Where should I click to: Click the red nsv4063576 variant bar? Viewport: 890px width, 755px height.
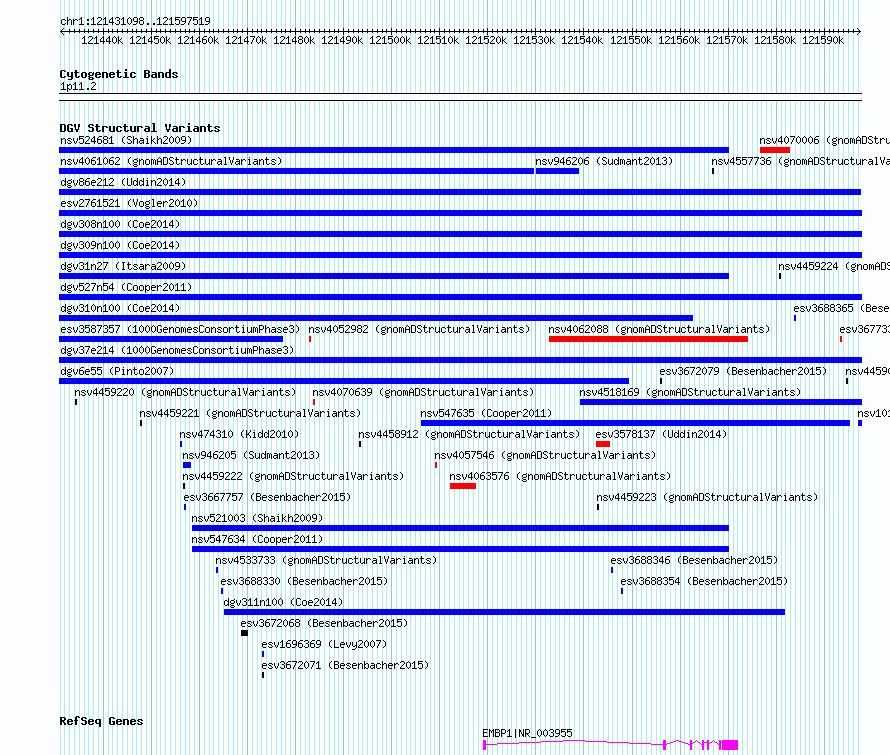tap(463, 486)
